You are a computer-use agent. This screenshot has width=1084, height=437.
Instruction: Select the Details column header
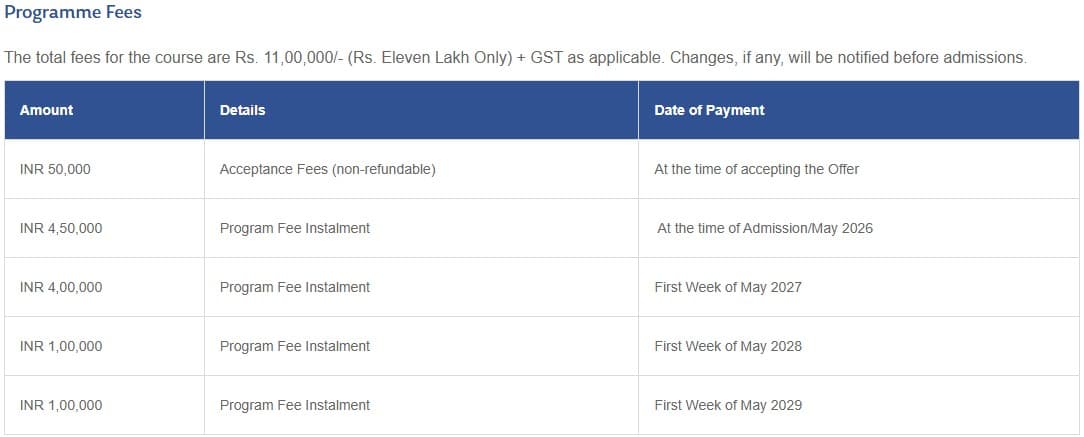coord(242,110)
